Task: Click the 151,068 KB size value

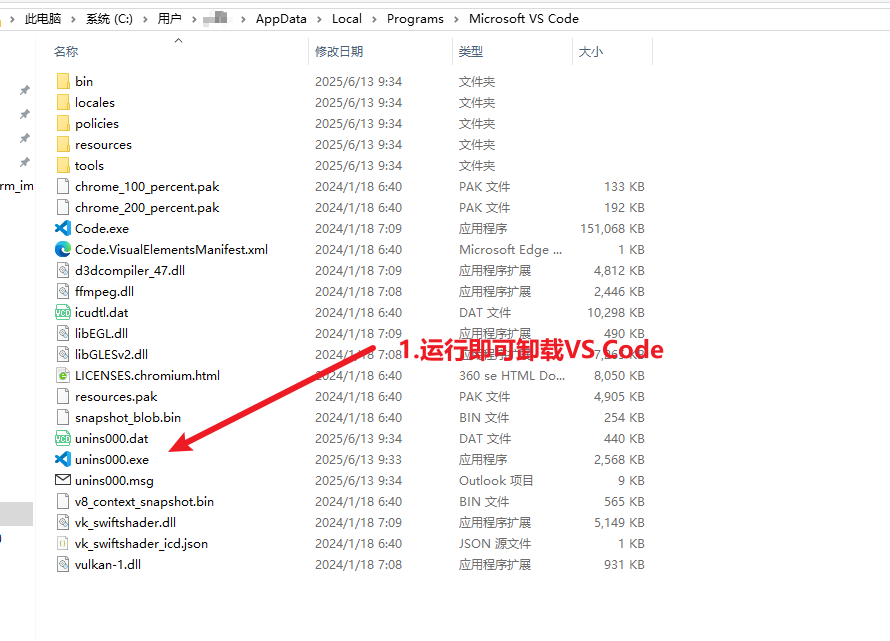Action: coord(612,228)
